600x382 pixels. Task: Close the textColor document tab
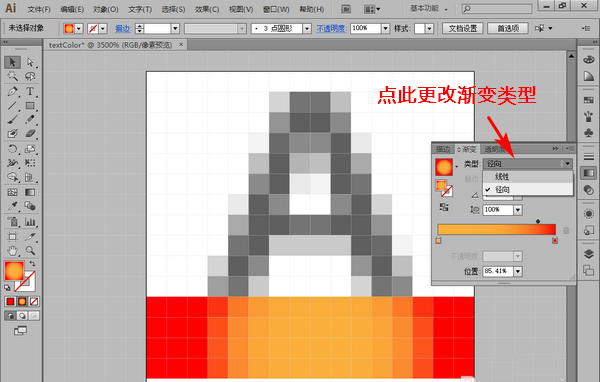pyautogui.click(x=181, y=45)
